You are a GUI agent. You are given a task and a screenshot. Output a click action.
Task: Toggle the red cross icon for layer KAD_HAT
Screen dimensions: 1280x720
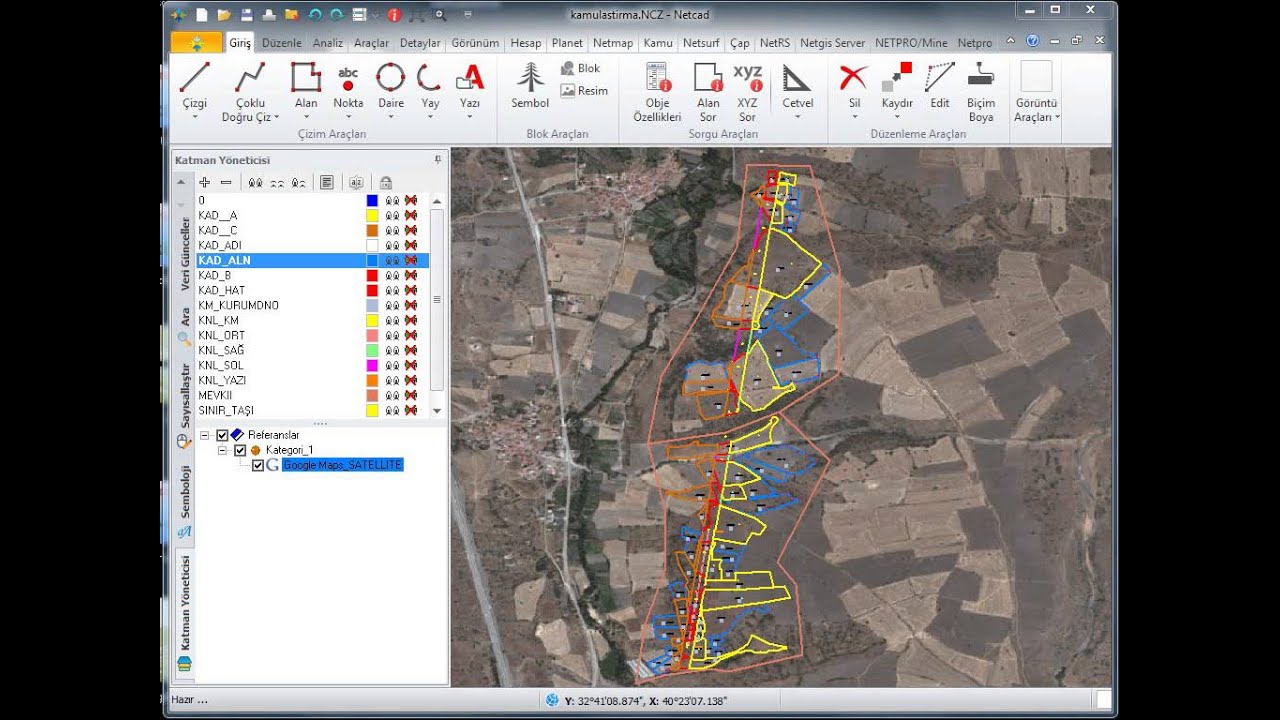pyautogui.click(x=410, y=290)
